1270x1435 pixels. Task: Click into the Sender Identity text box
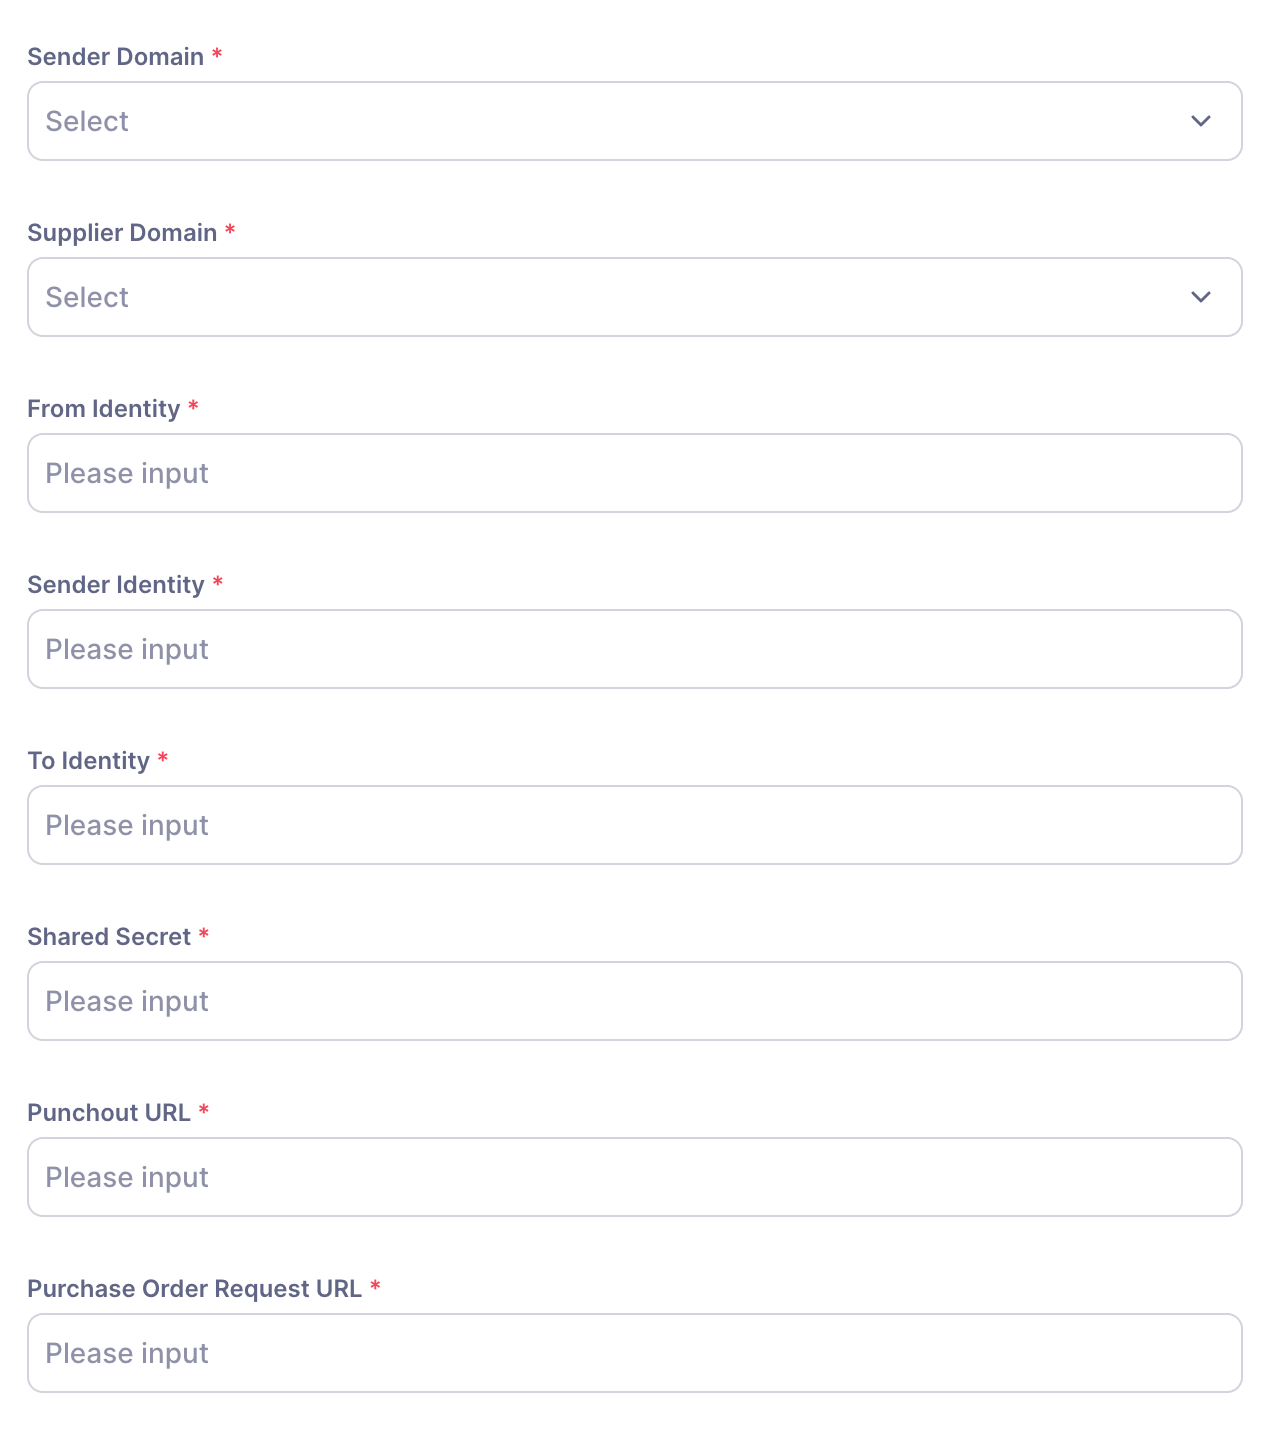(x=634, y=649)
